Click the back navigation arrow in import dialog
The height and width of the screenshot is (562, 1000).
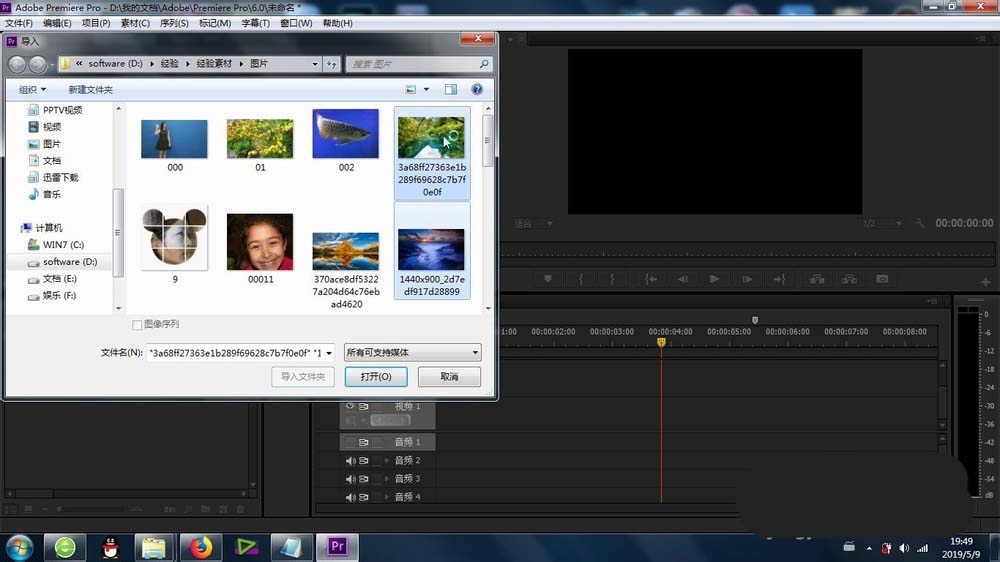coord(18,64)
